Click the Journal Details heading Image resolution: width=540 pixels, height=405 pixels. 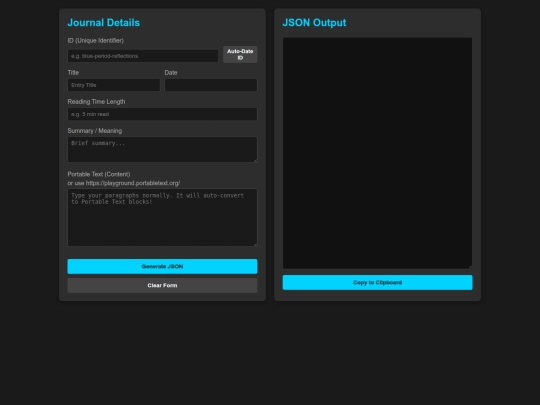coord(104,23)
